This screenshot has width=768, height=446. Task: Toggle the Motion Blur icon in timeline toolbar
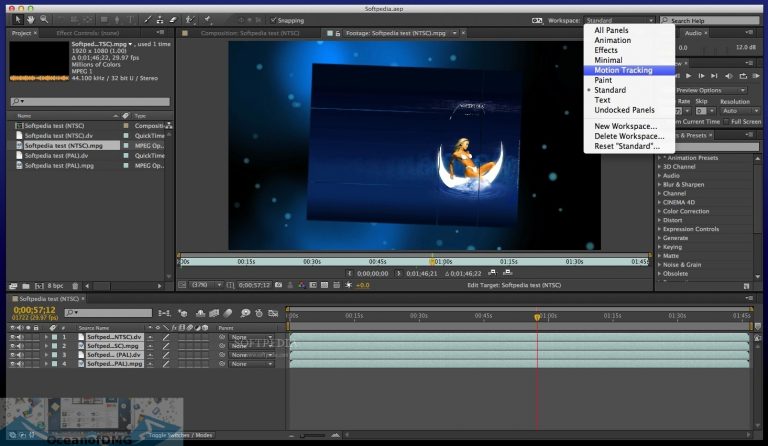(x=228, y=313)
